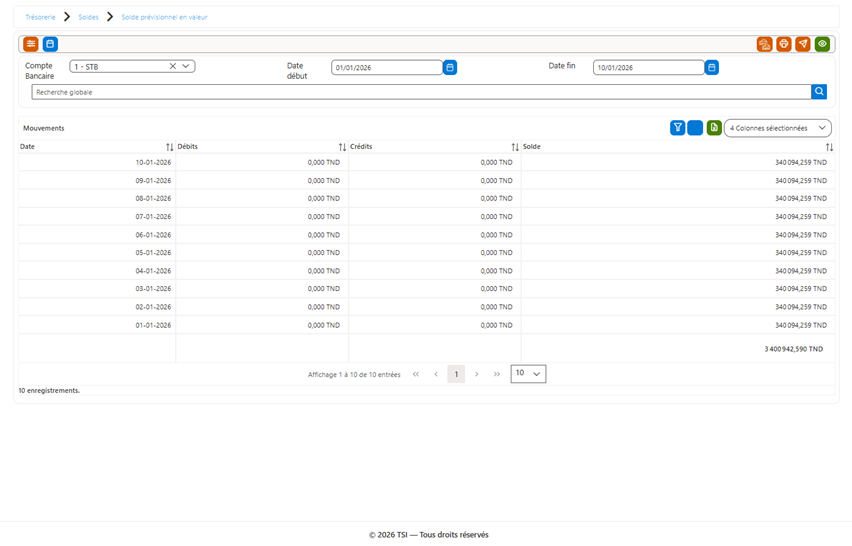
Task: Click the orange printer icon
Action: (784, 44)
